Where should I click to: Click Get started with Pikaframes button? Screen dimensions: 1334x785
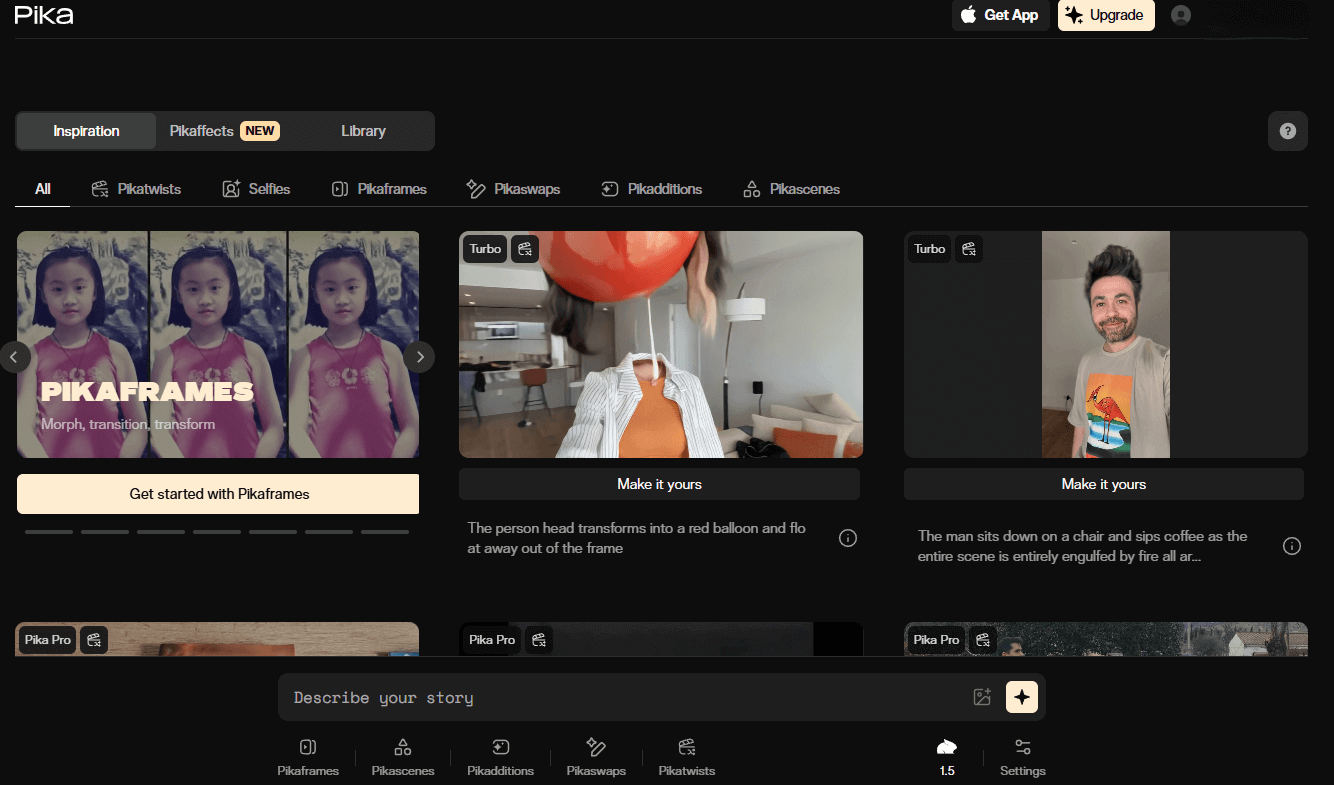(218, 494)
